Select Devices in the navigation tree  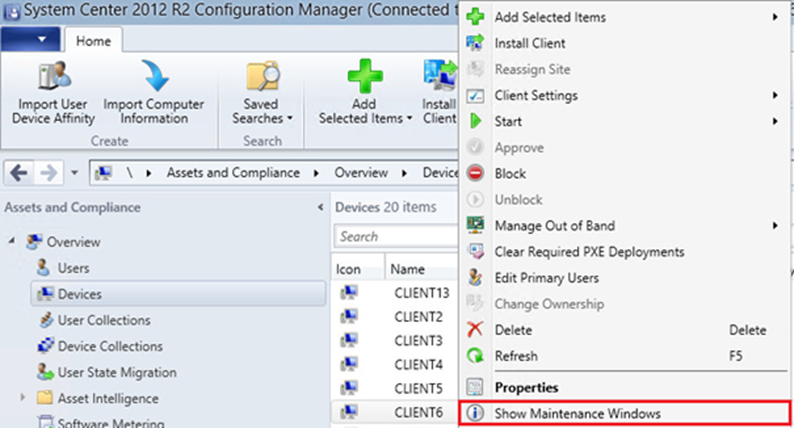pyautogui.click(x=178, y=294)
